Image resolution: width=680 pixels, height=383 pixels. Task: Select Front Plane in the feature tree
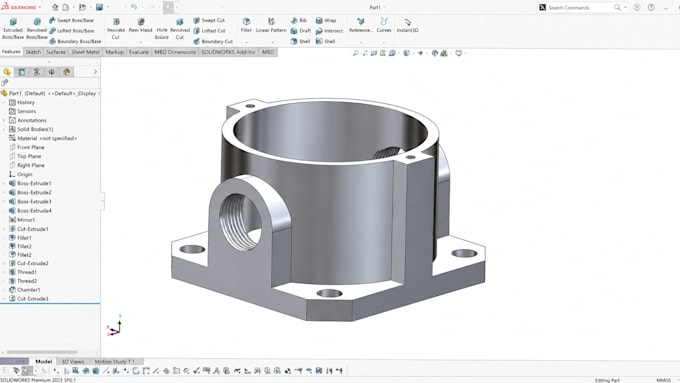tap(27, 147)
